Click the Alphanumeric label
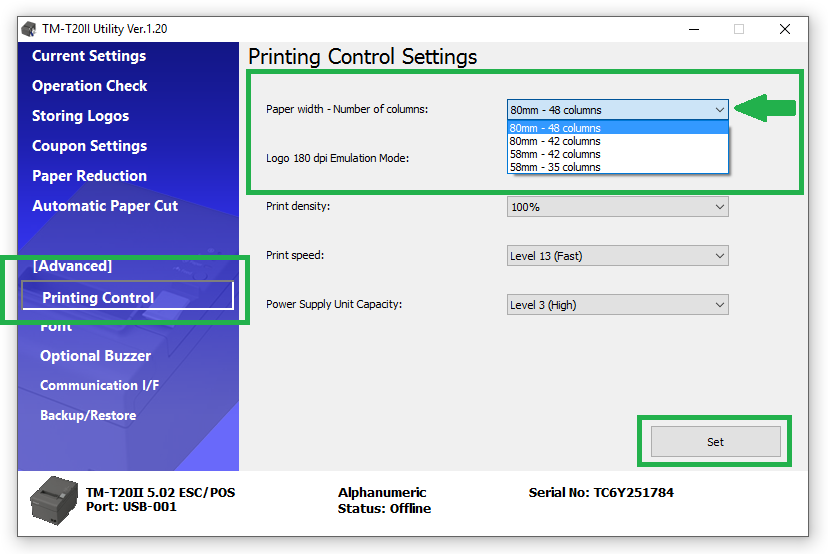Viewport: 828px width, 554px height. pos(382,493)
